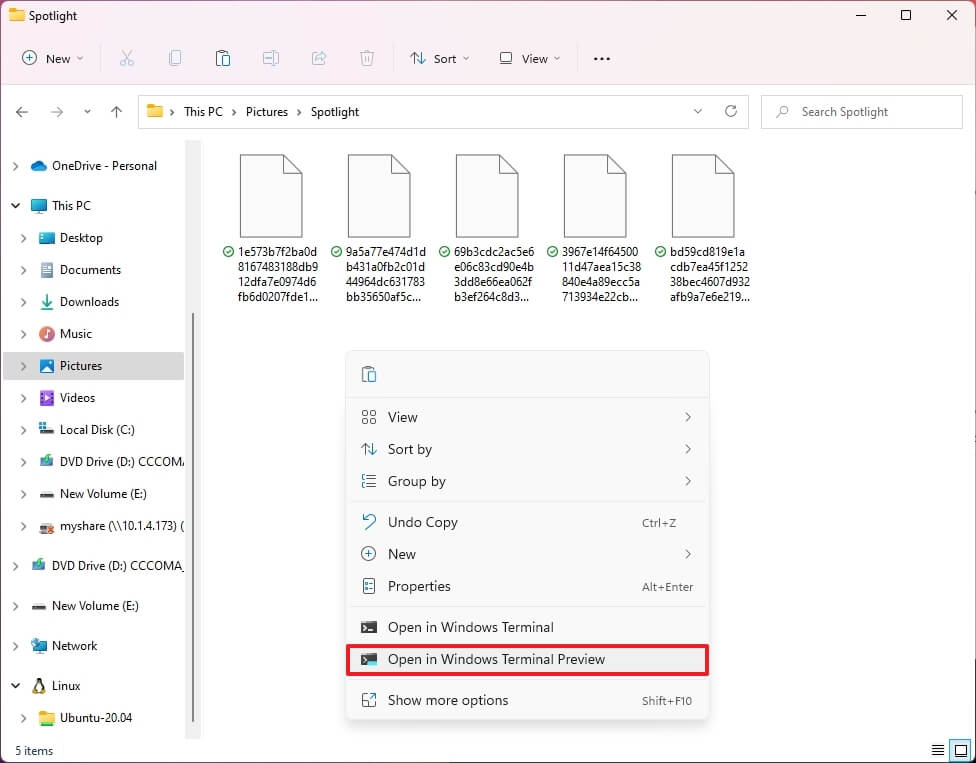Image resolution: width=976 pixels, height=763 pixels.
Task: Switch to details view via status bar icon
Action: [937, 749]
